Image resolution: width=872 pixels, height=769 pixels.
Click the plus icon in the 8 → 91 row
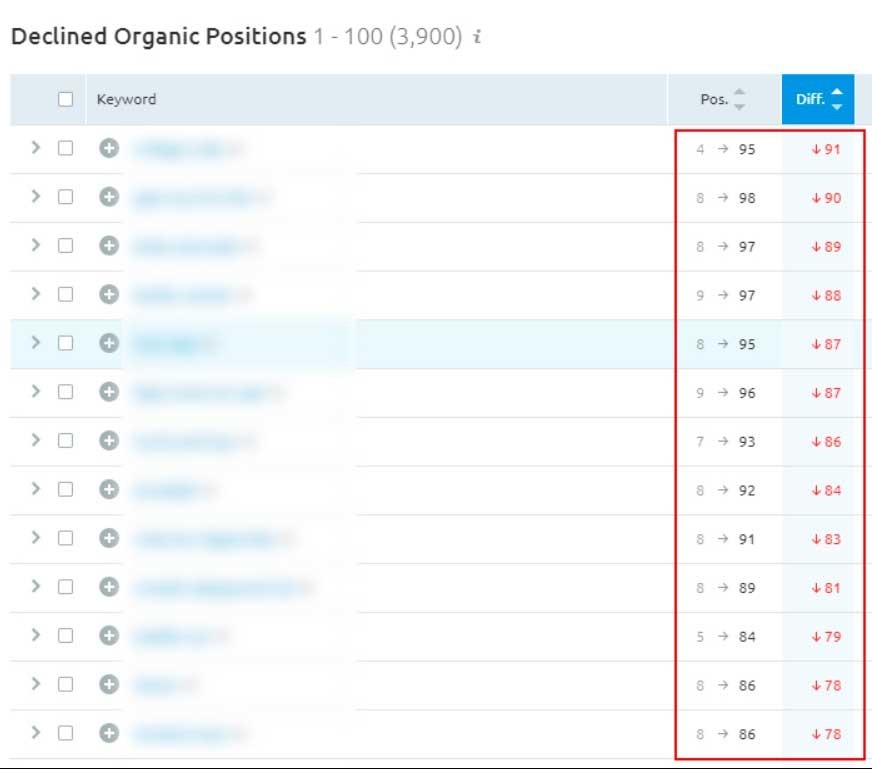pyautogui.click(x=109, y=538)
